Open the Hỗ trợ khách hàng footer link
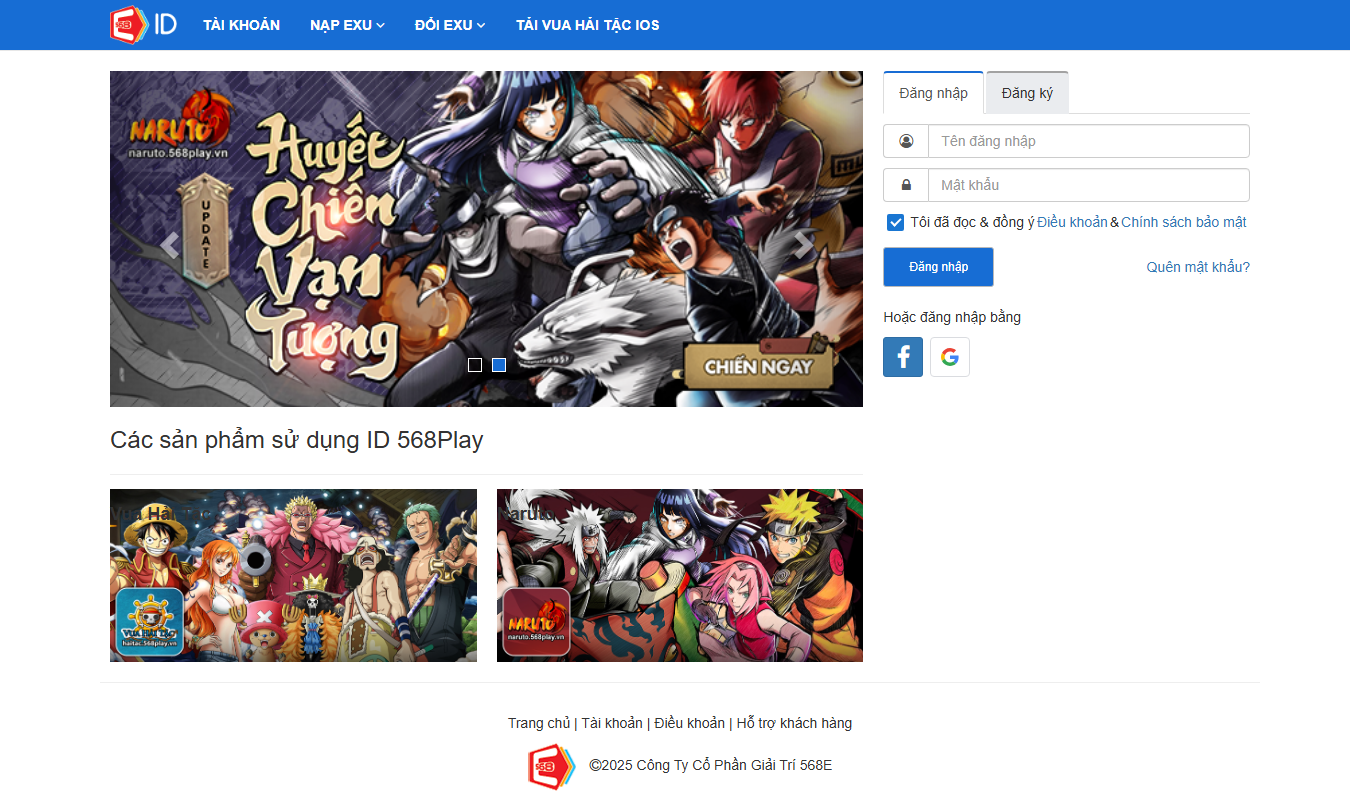The width and height of the screenshot is (1350, 809). (x=794, y=723)
